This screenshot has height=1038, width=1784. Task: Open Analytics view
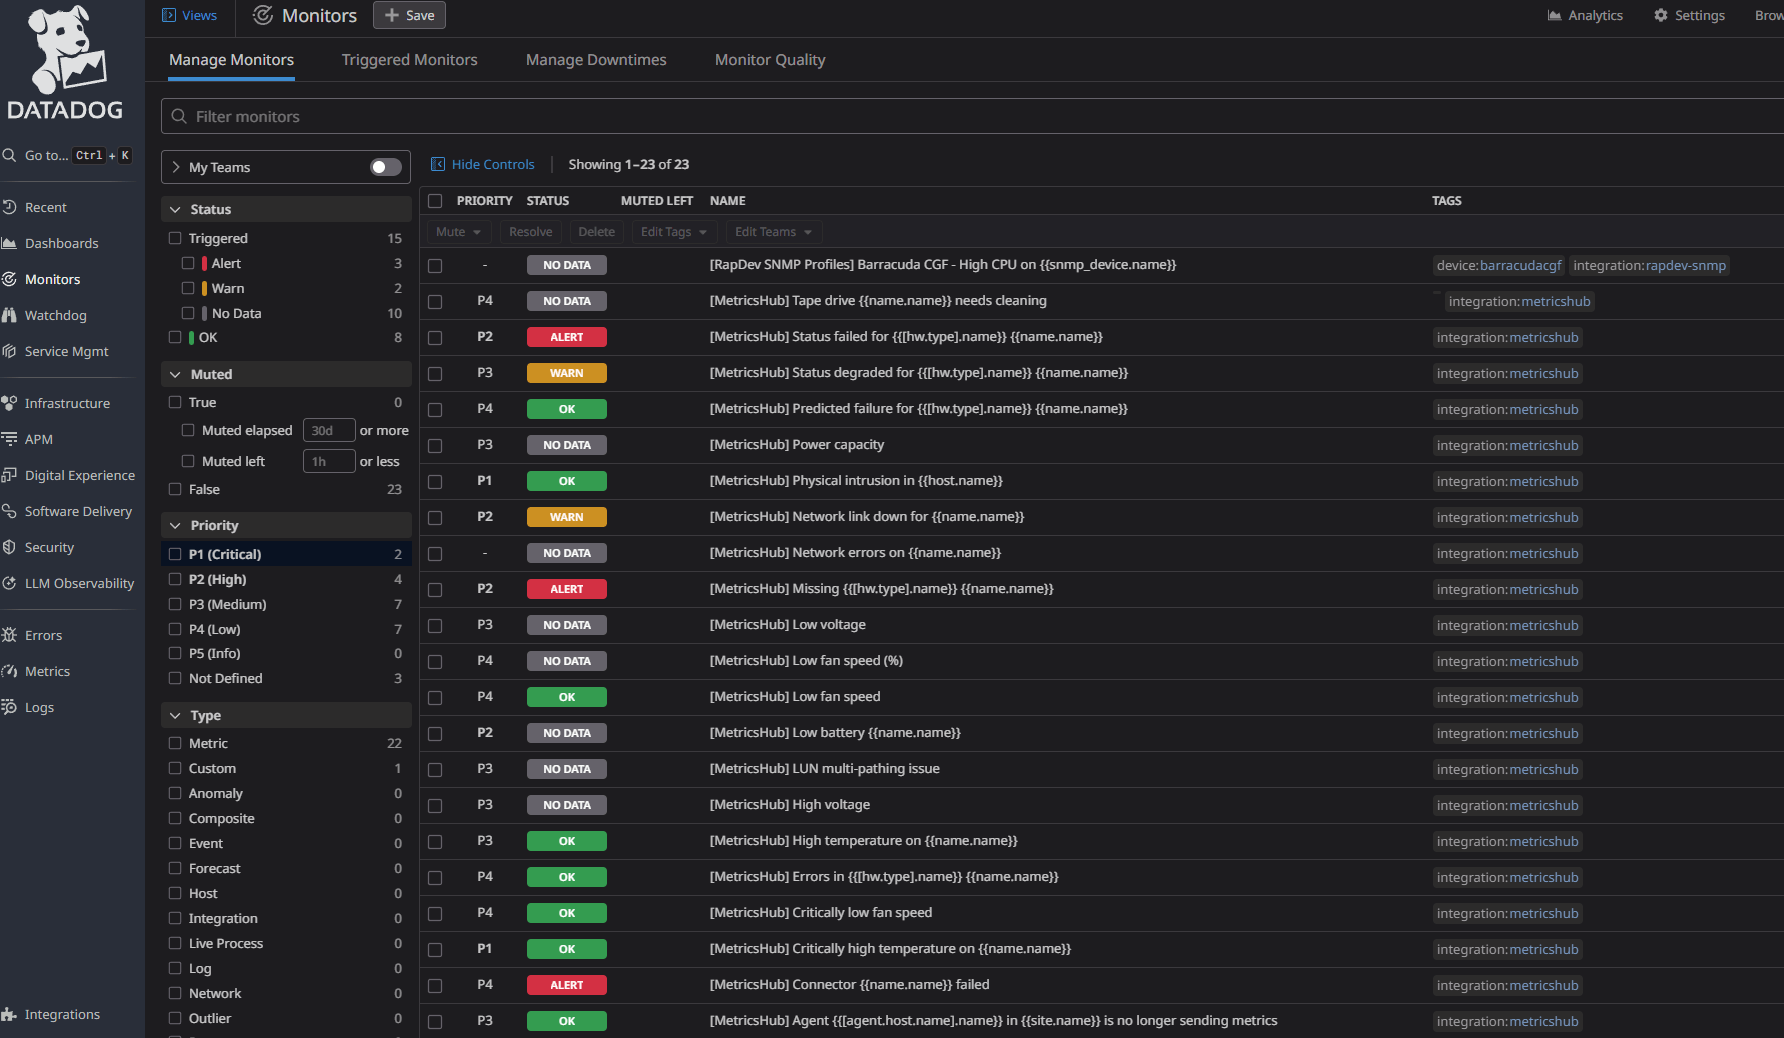click(x=1585, y=15)
